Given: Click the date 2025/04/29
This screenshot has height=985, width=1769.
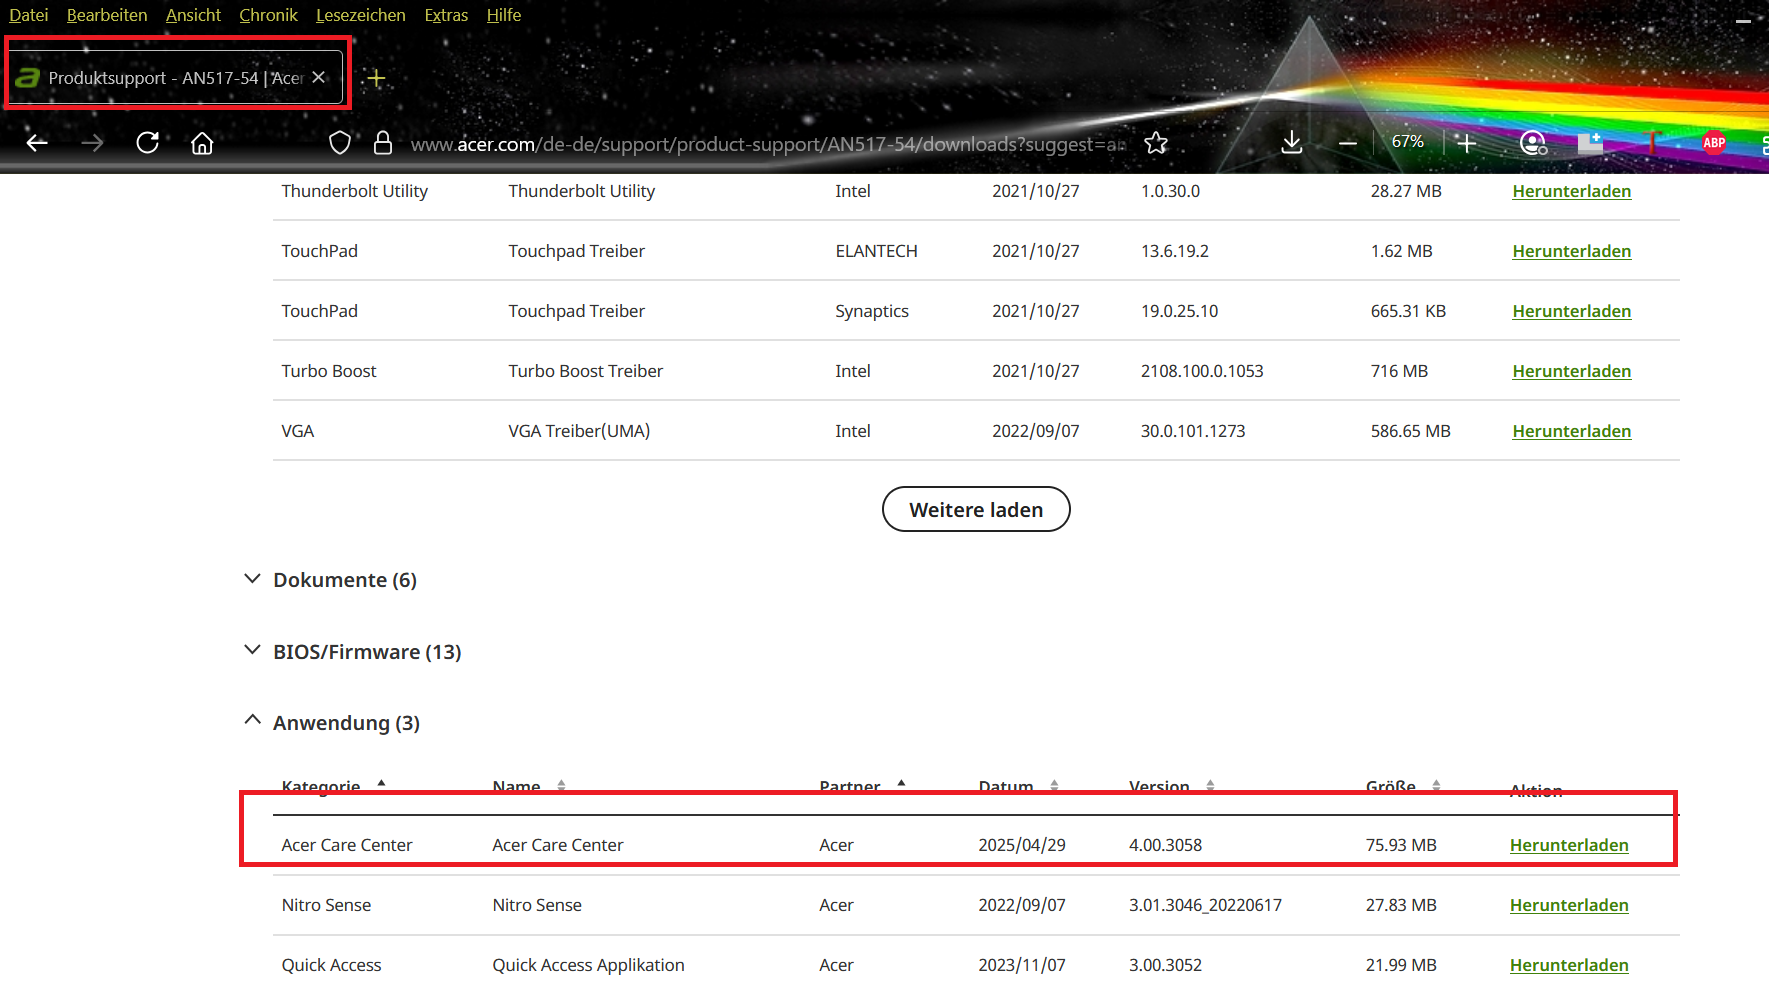Looking at the screenshot, I should pos(1022,845).
